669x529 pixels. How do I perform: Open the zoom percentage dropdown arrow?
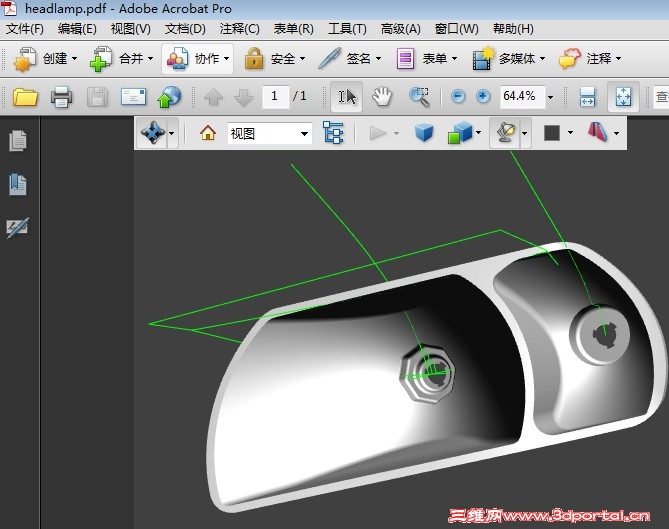point(550,97)
